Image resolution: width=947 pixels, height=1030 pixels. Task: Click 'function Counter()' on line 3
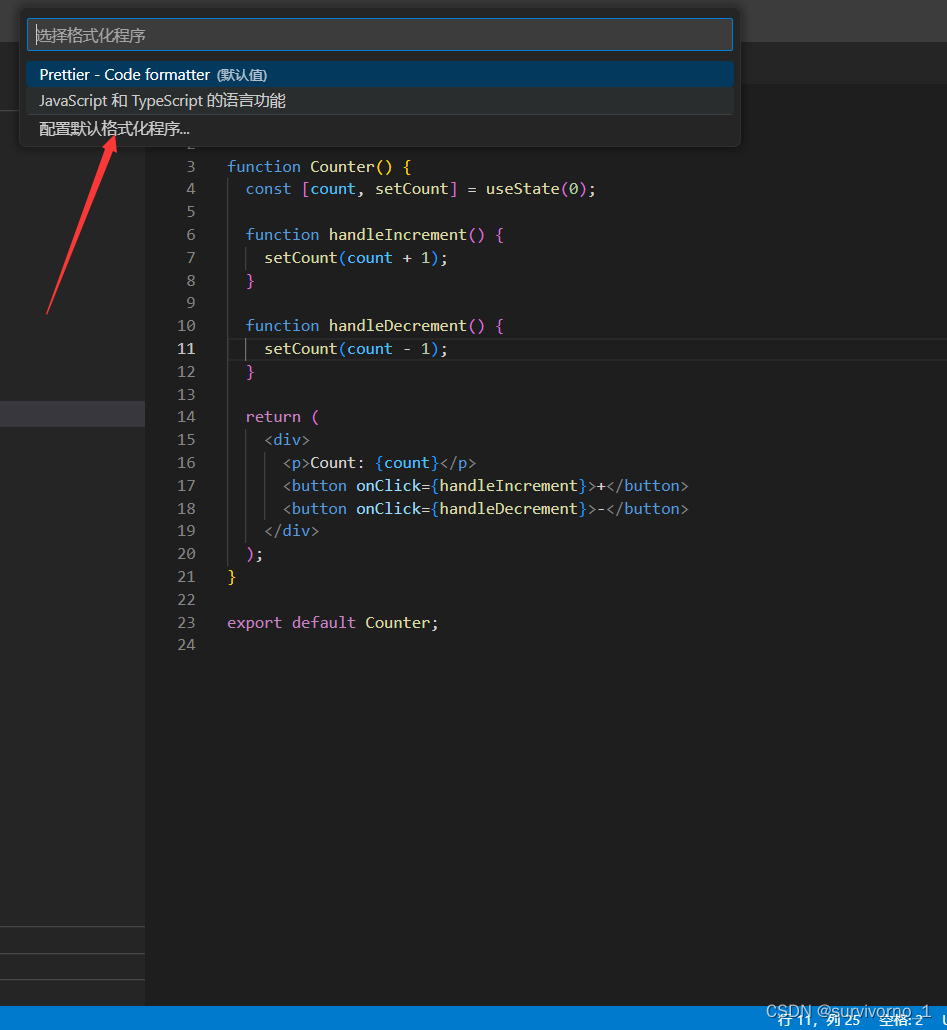pos(310,166)
